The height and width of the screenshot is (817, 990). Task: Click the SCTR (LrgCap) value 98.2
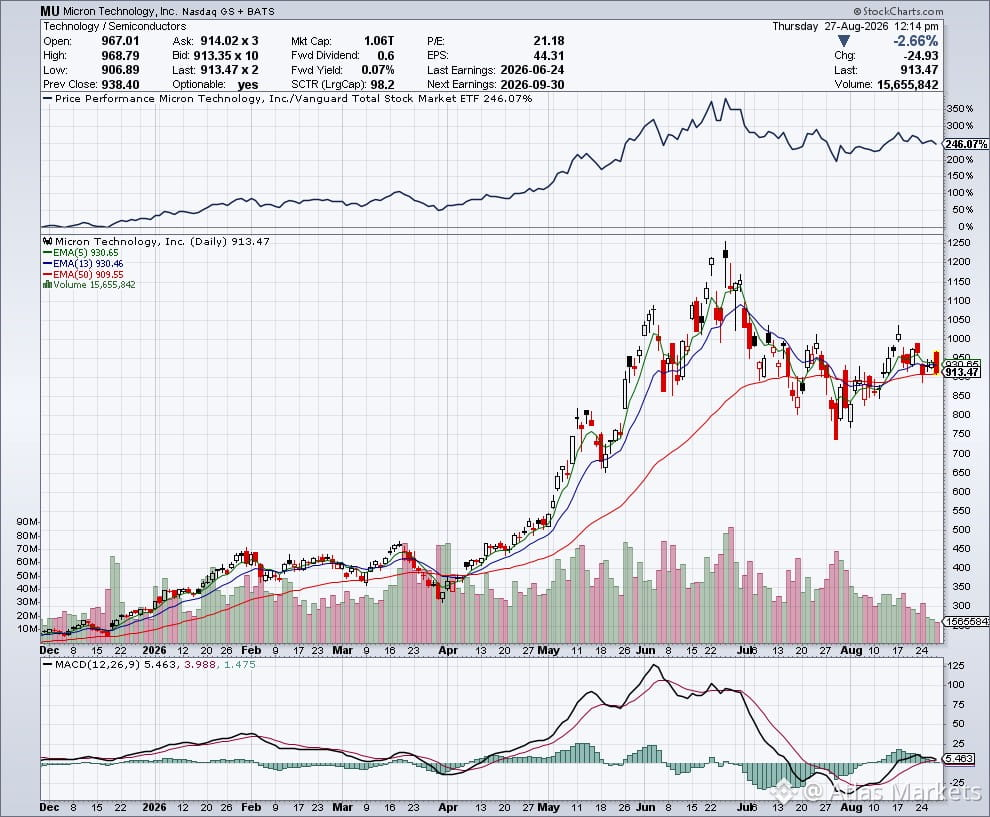coord(383,85)
